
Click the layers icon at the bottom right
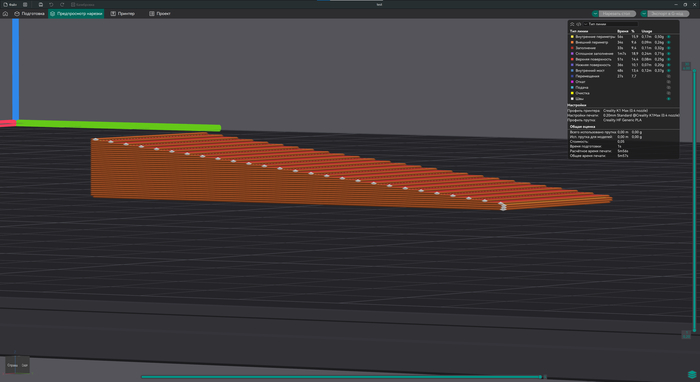(x=692, y=374)
